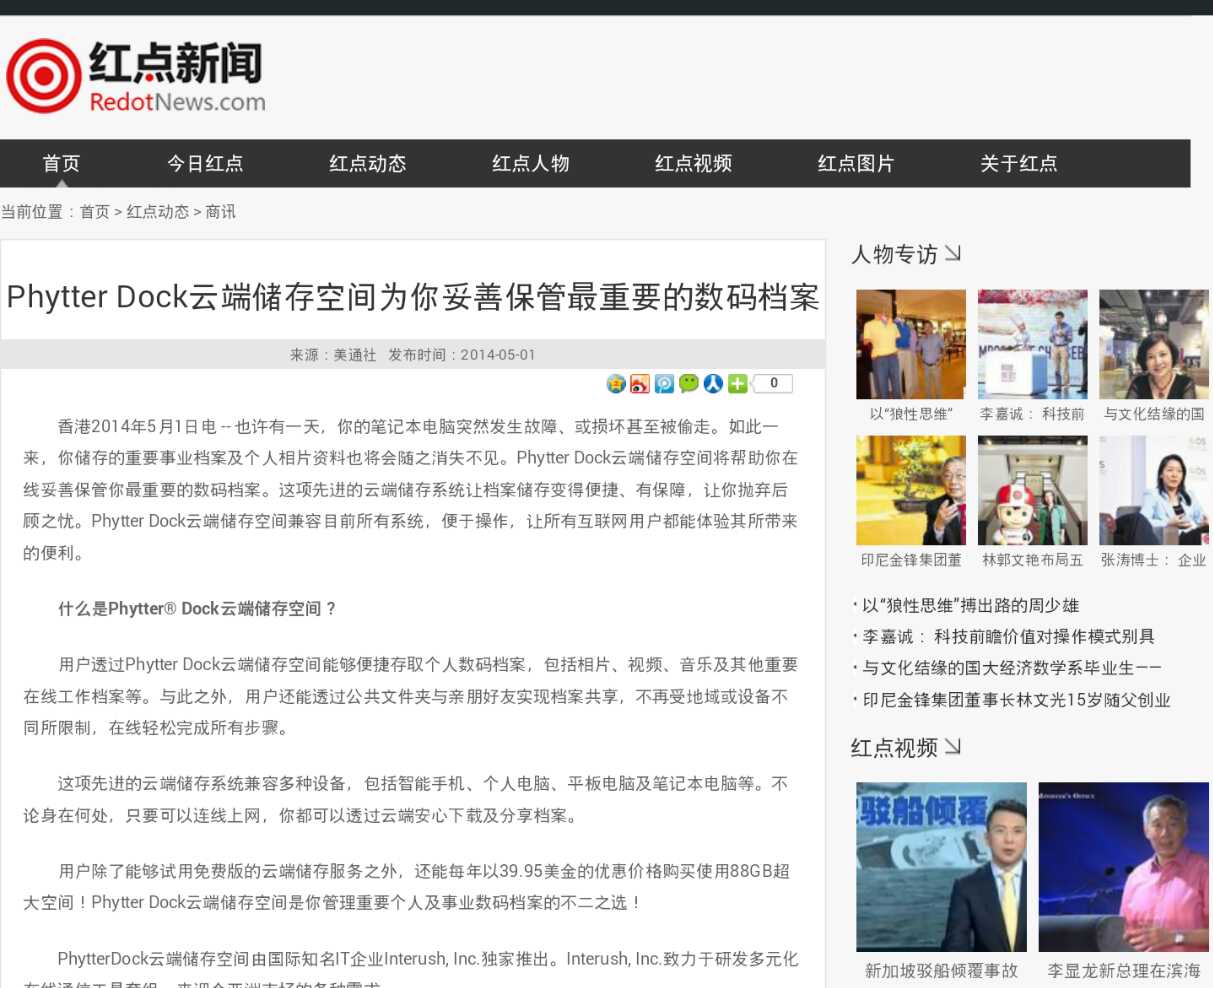Image resolution: width=1213 pixels, height=988 pixels.
Task: Click caption 新加坡驳船倾覆事故
Action: [x=942, y=970]
